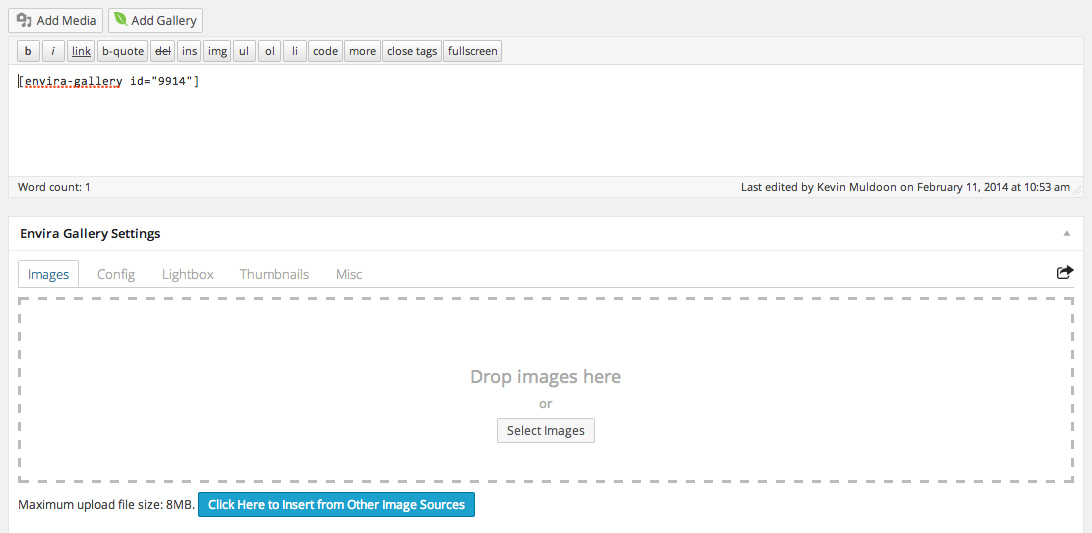
Task: Open the Misc tab
Action: (x=349, y=274)
